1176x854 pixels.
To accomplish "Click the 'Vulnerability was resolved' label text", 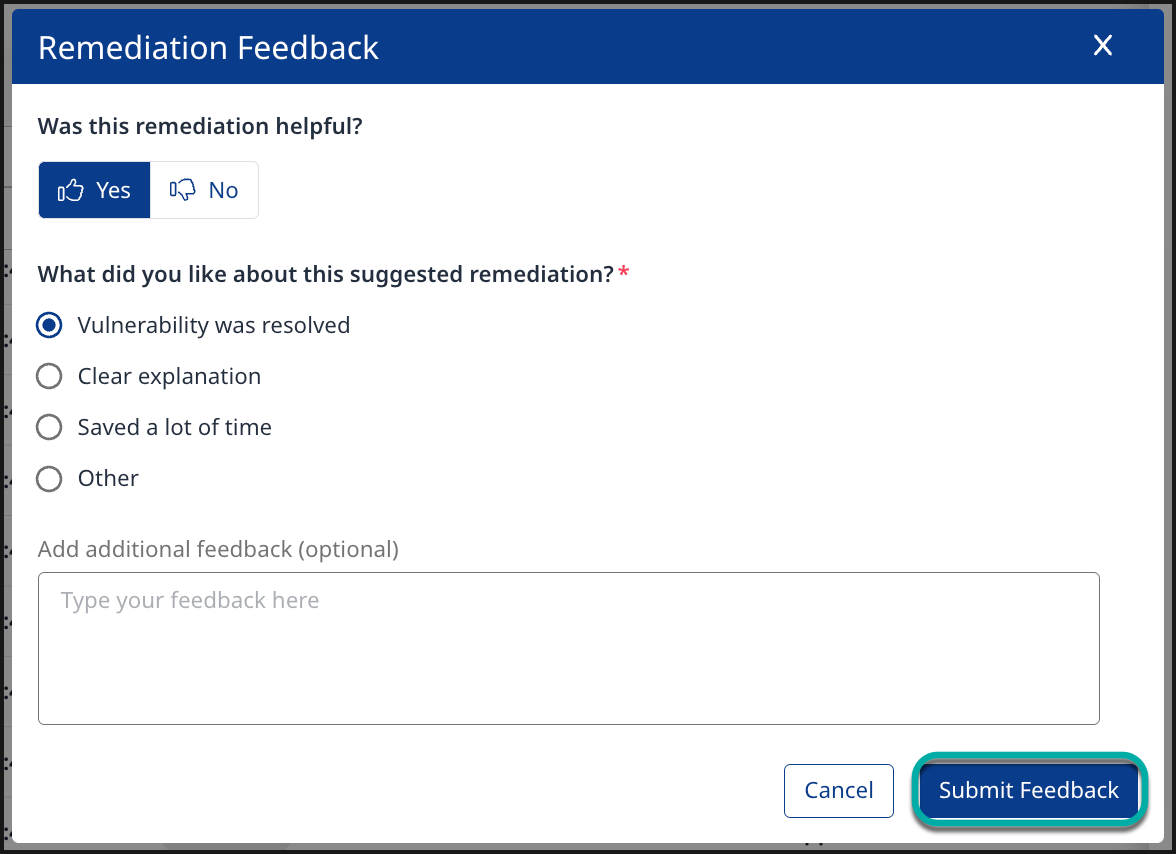I will tap(214, 325).
